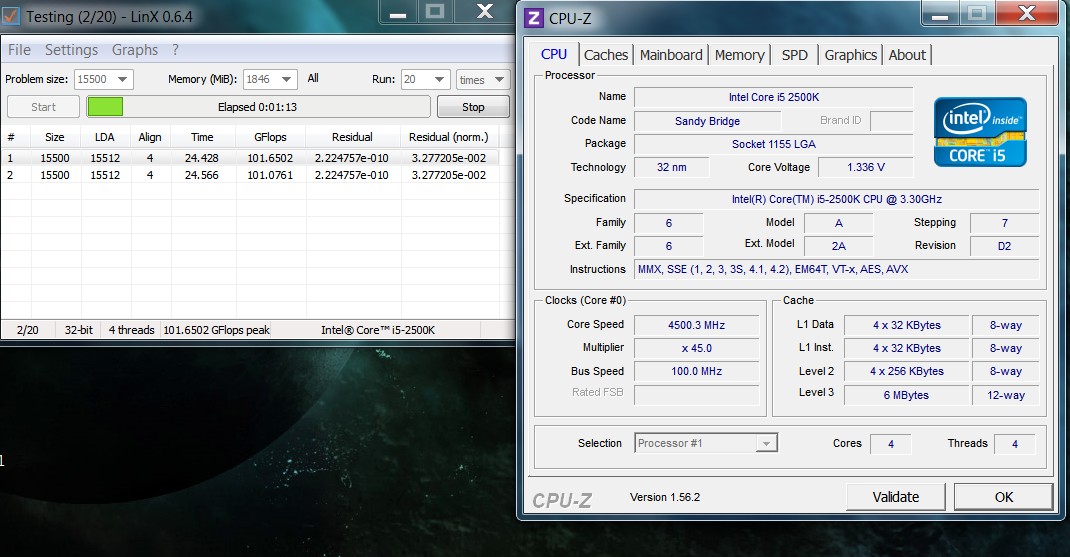
Task: Click the Cores count field
Action: pyautogui.click(x=891, y=444)
